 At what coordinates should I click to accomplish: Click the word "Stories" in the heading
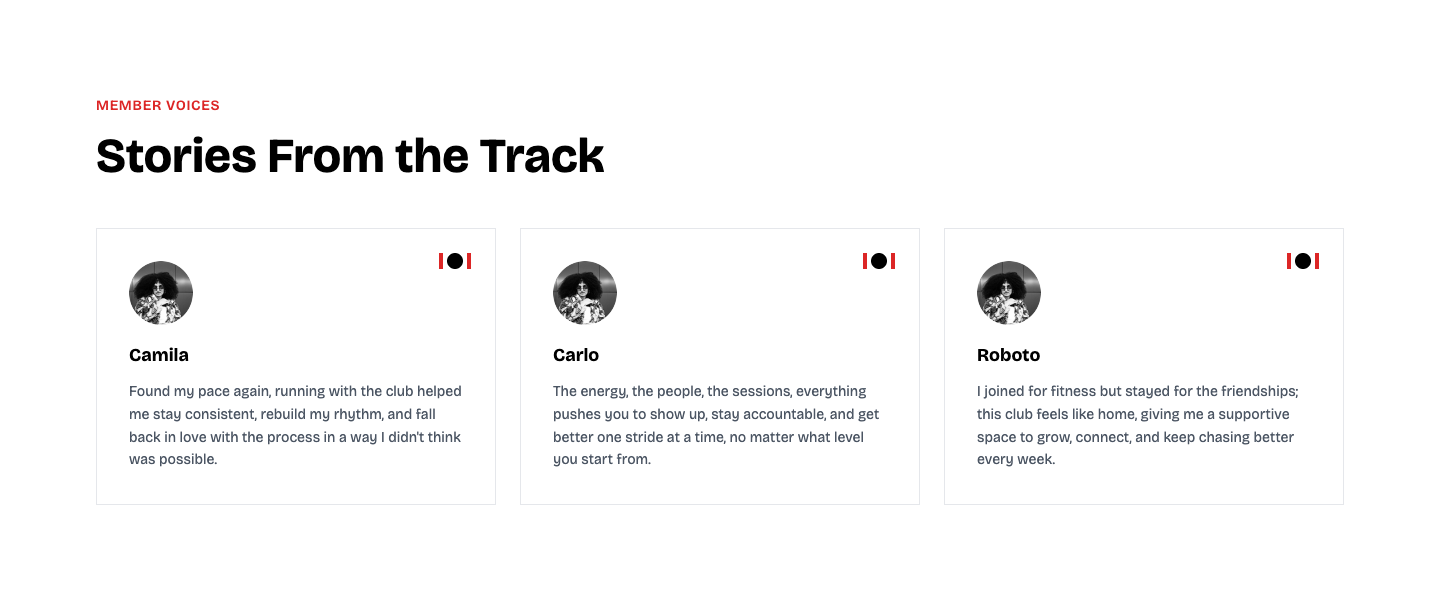(174, 156)
